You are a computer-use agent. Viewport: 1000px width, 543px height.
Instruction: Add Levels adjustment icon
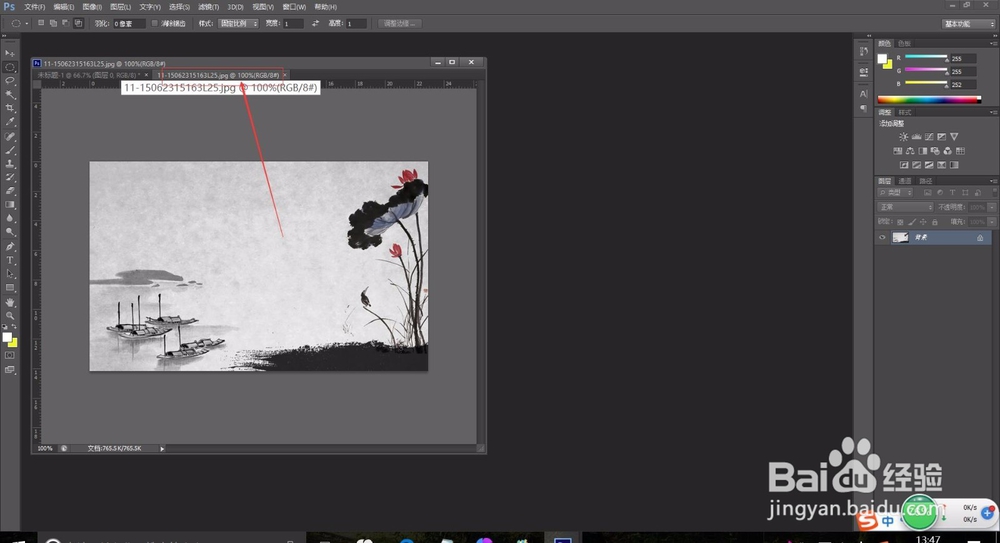[916, 137]
